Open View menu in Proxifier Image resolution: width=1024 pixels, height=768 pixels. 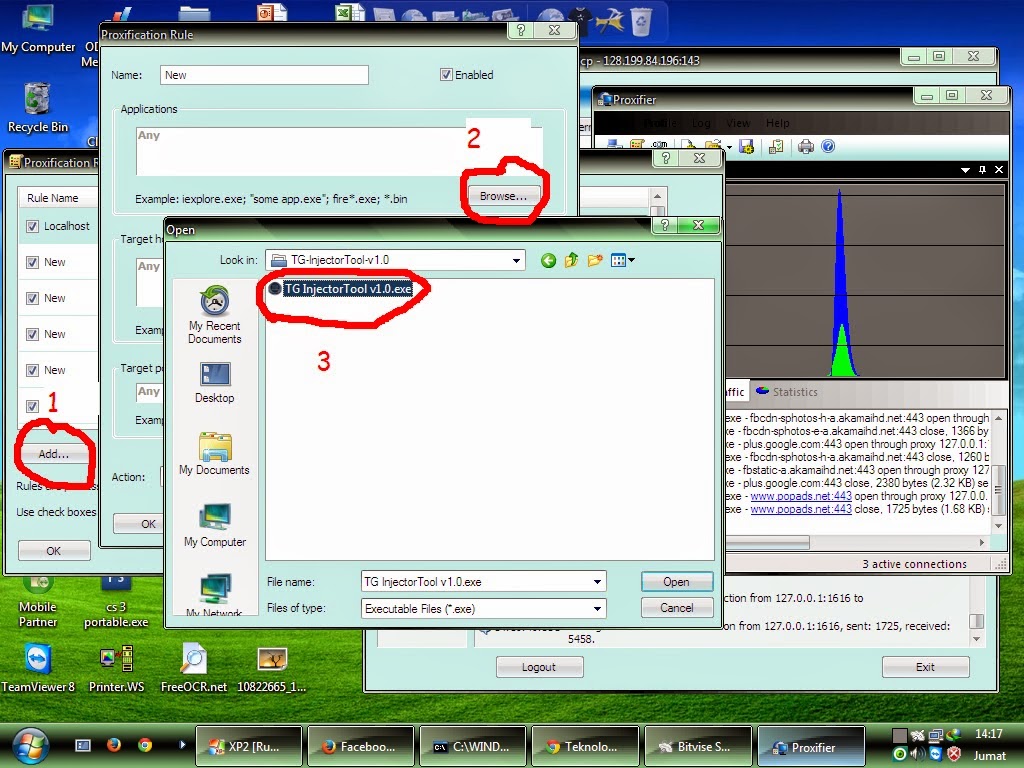(738, 123)
